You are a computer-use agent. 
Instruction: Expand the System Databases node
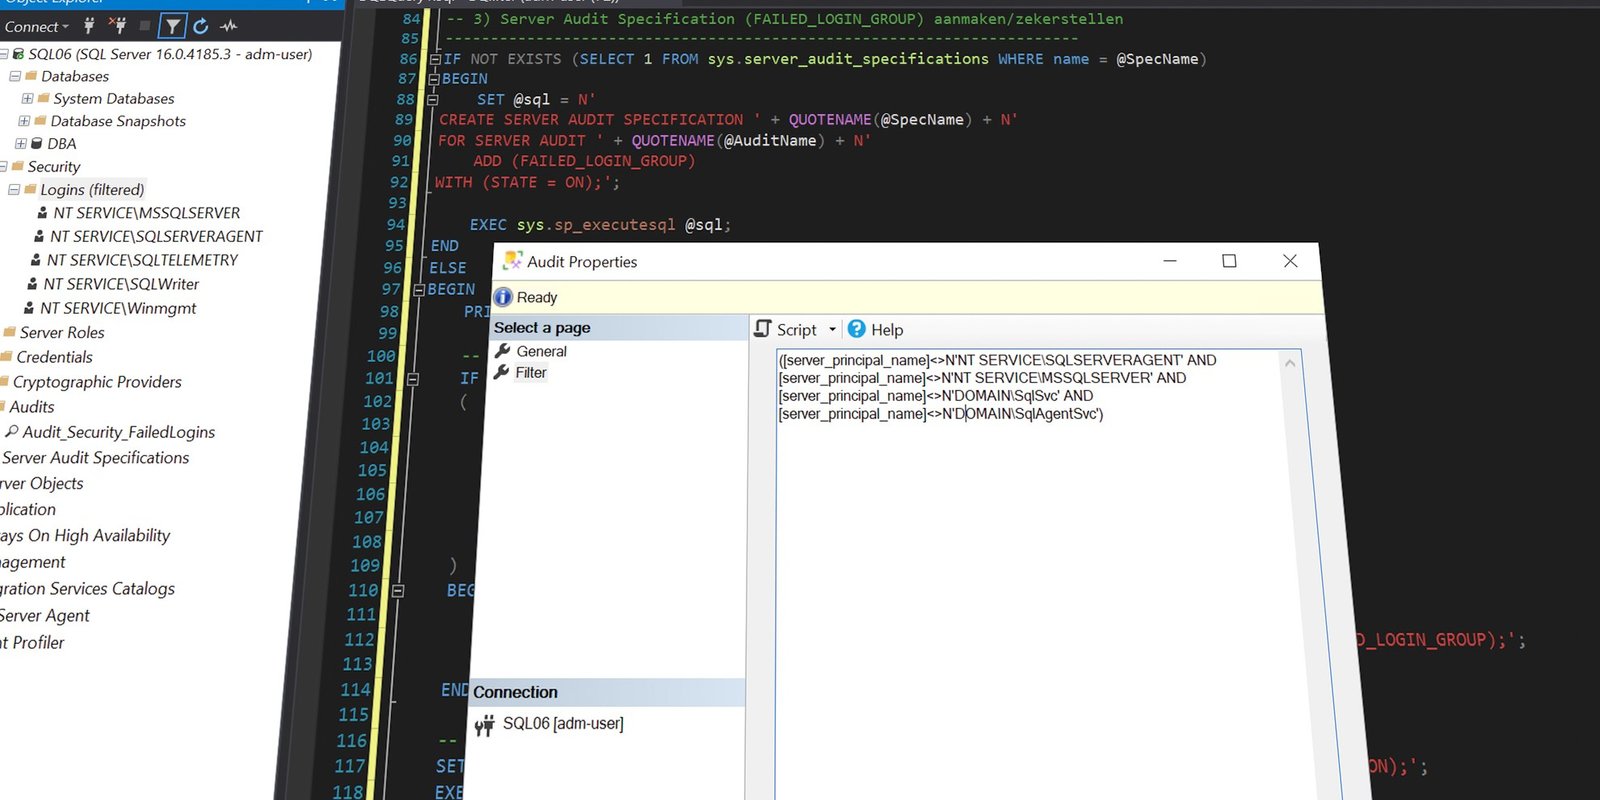coord(27,98)
